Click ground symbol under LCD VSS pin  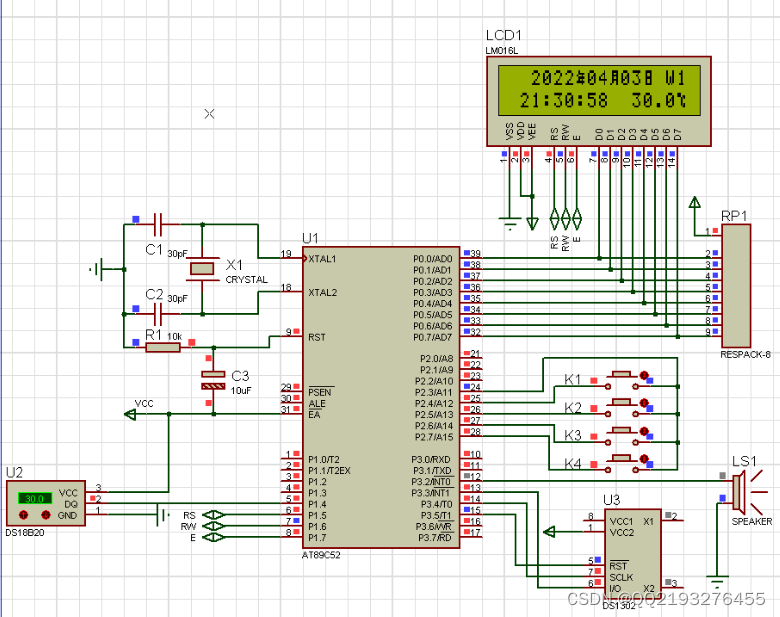[510, 223]
